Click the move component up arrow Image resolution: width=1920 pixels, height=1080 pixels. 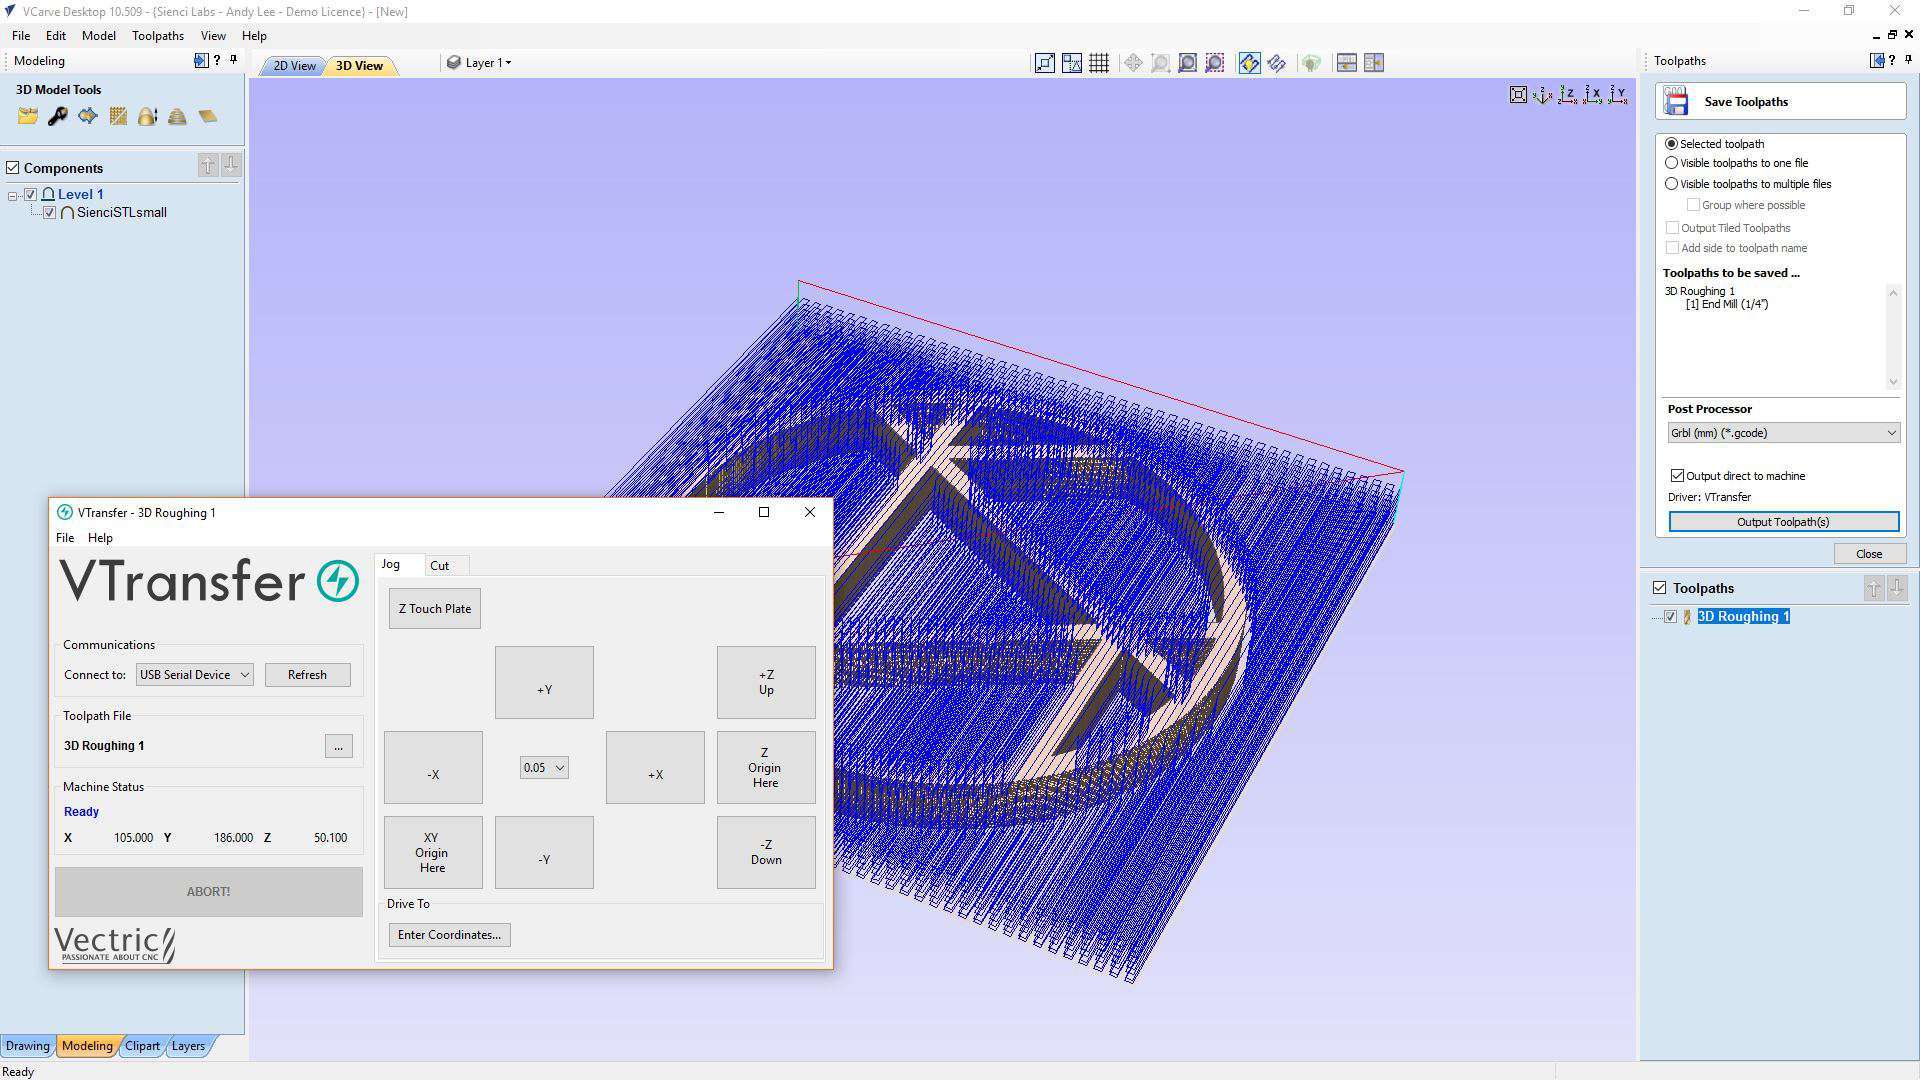coord(207,165)
